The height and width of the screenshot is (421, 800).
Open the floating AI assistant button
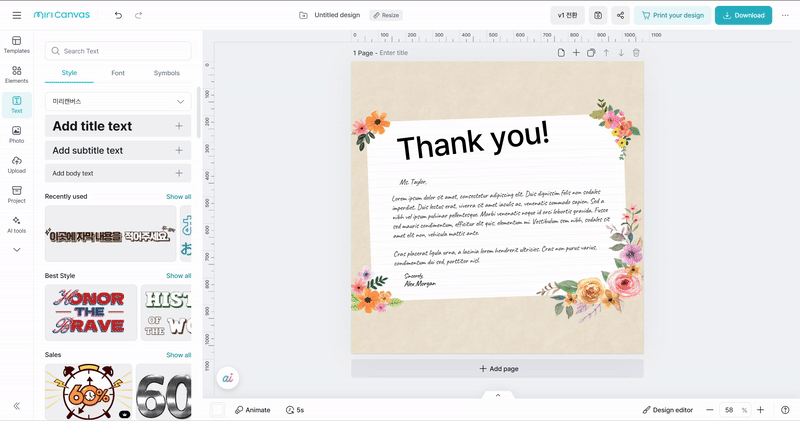pyautogui.click(x=228, y=378)
